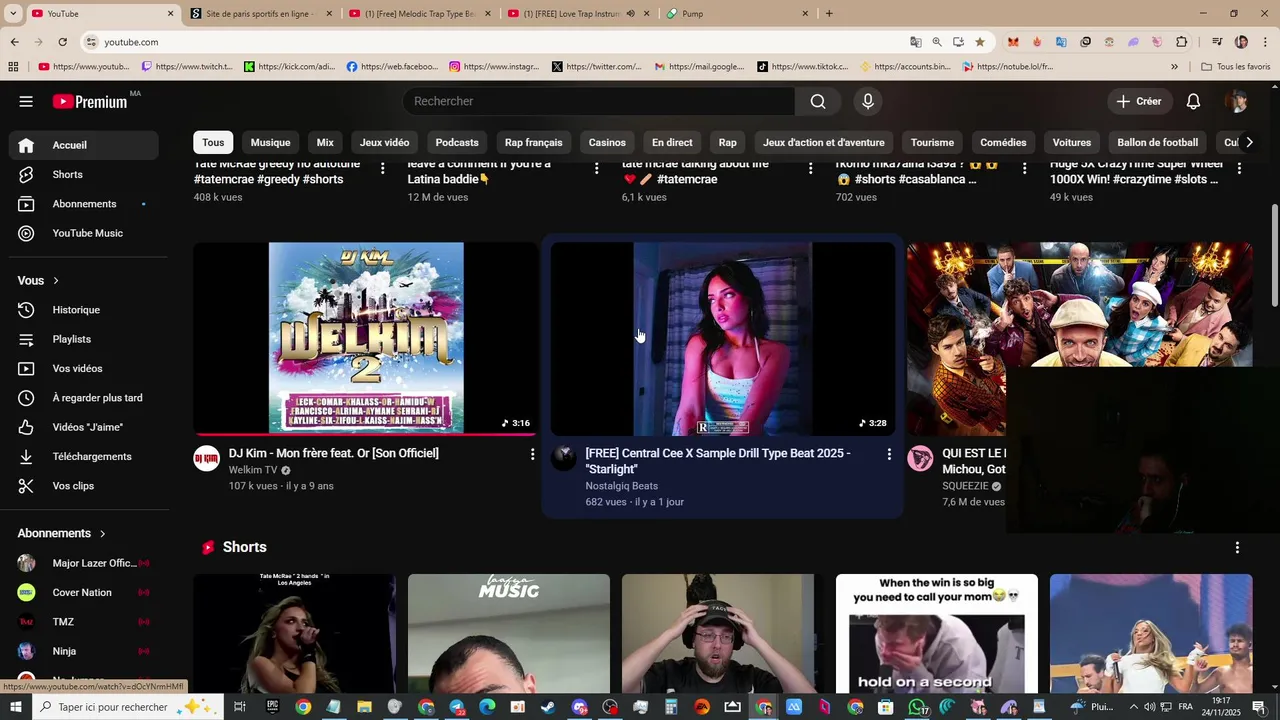The width and height of the screenshot is (1280, 720).
Task: Click Nostalgiq Beats channel avatar
Action: click(x=563, y=458)
